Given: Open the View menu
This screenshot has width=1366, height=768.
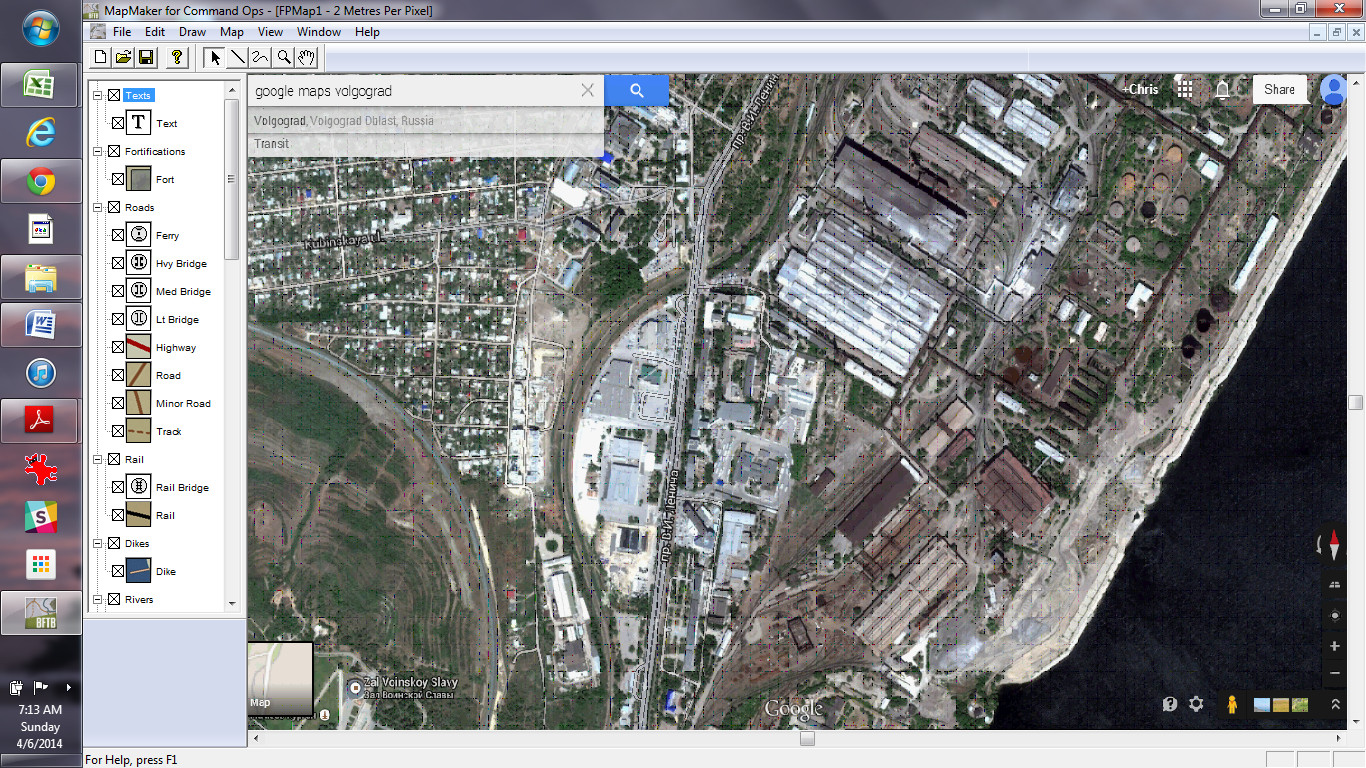Looking at the screenshot, I should coord(270,32).
